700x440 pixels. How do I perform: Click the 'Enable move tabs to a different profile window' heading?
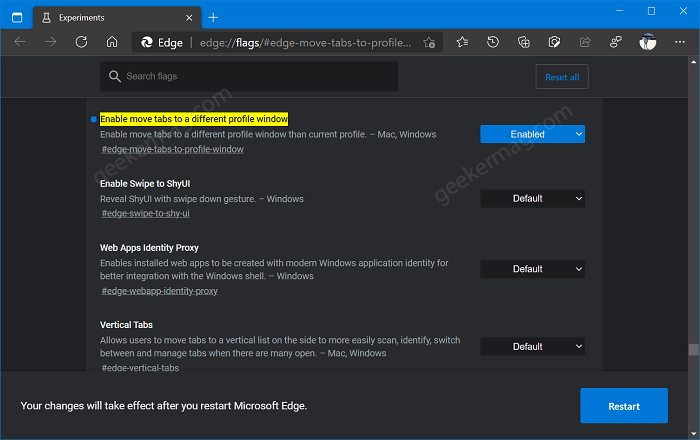194,119
